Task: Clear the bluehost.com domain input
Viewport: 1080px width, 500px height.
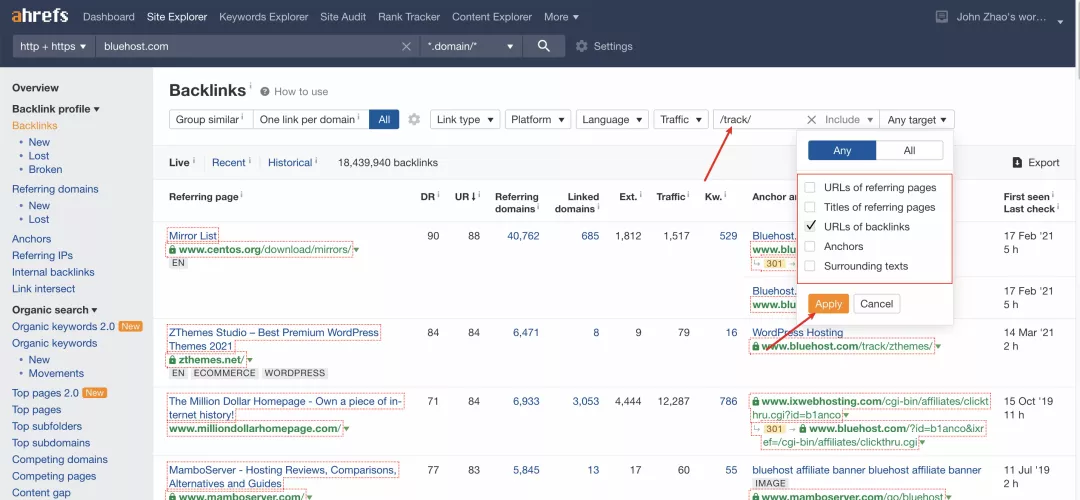Action: (406, 46)
